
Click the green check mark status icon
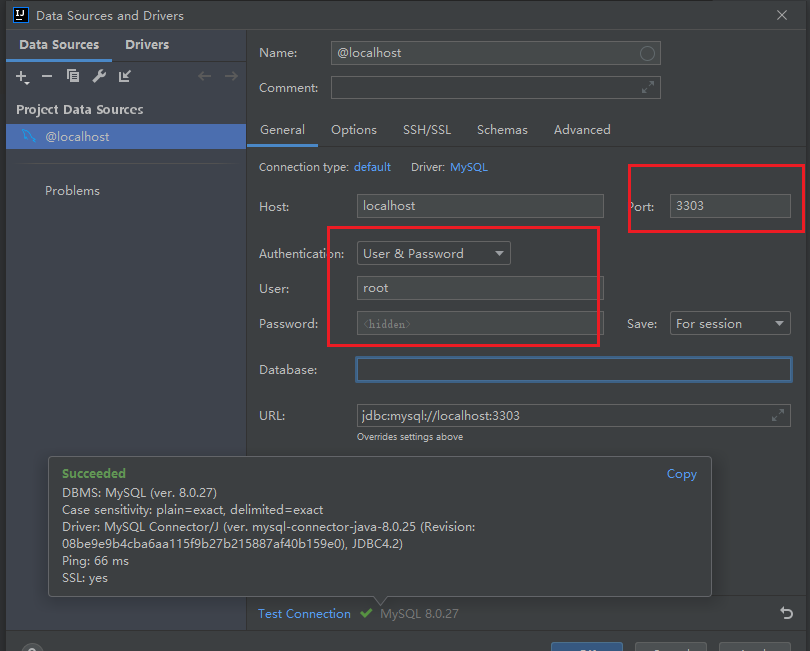tap(366, 613)
